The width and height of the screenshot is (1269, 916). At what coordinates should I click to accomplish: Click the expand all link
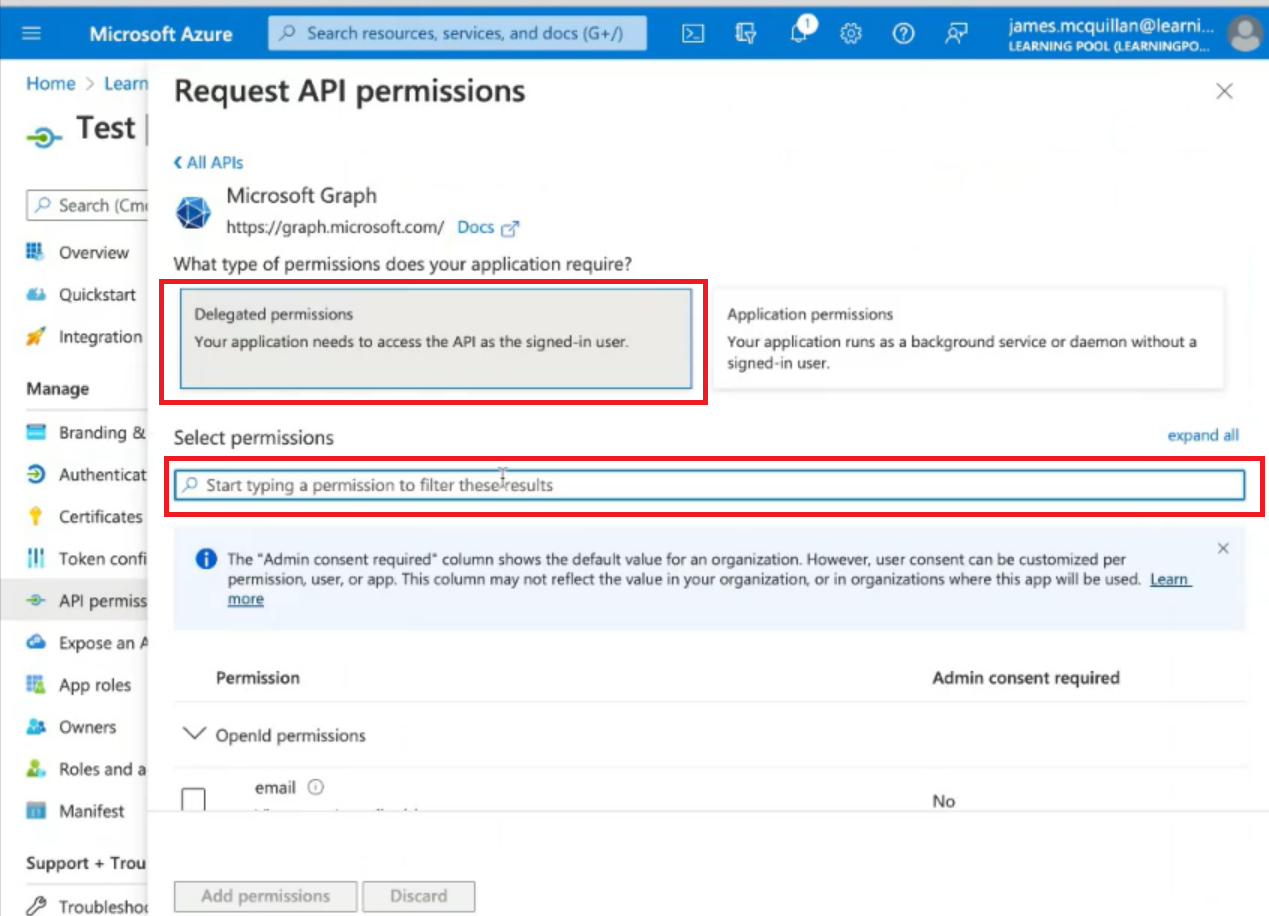(x=1202, y=435)
